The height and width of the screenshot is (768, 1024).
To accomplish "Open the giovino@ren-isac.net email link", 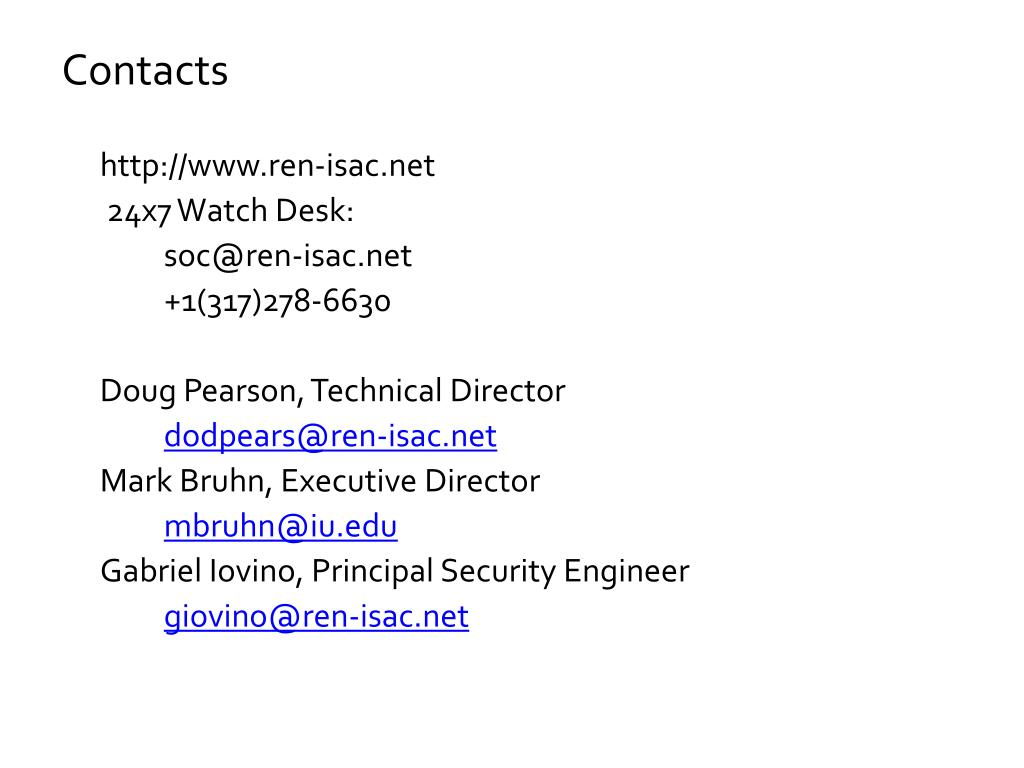I will (317, 617).
